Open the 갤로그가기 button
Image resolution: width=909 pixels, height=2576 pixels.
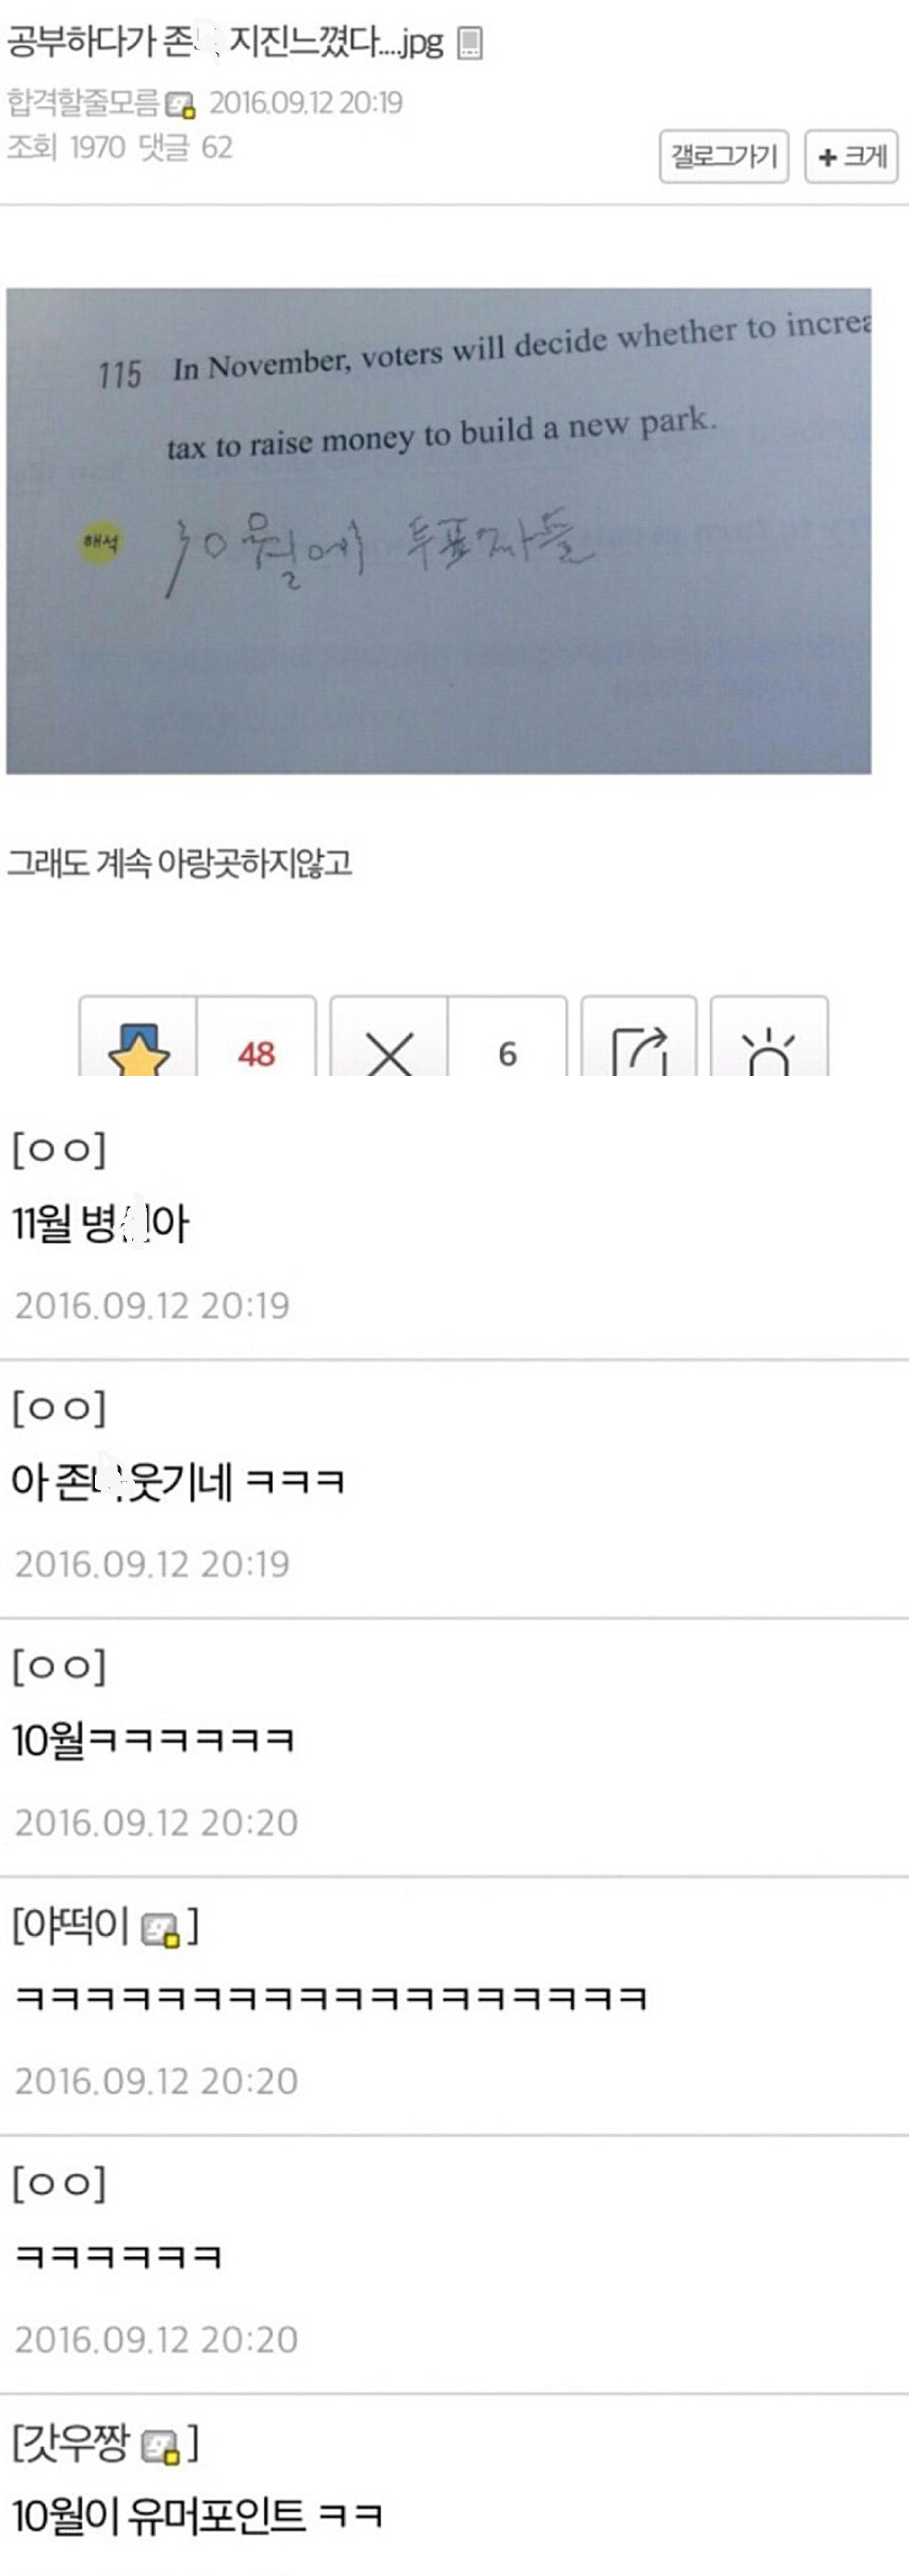pyautogui.click(x=724, y=156)
